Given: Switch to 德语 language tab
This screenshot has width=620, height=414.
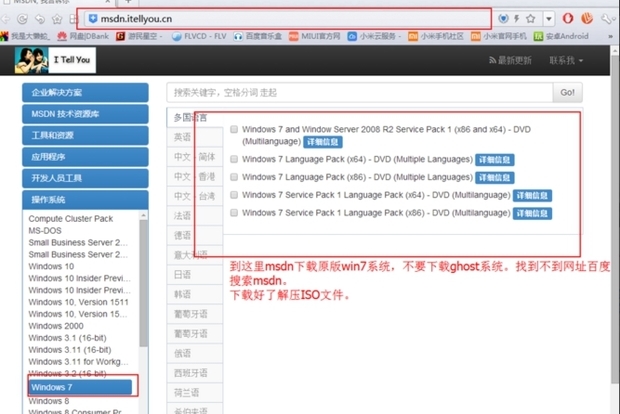Looking at the screenshot, I should pyautogui.click(x=195, y=236).
